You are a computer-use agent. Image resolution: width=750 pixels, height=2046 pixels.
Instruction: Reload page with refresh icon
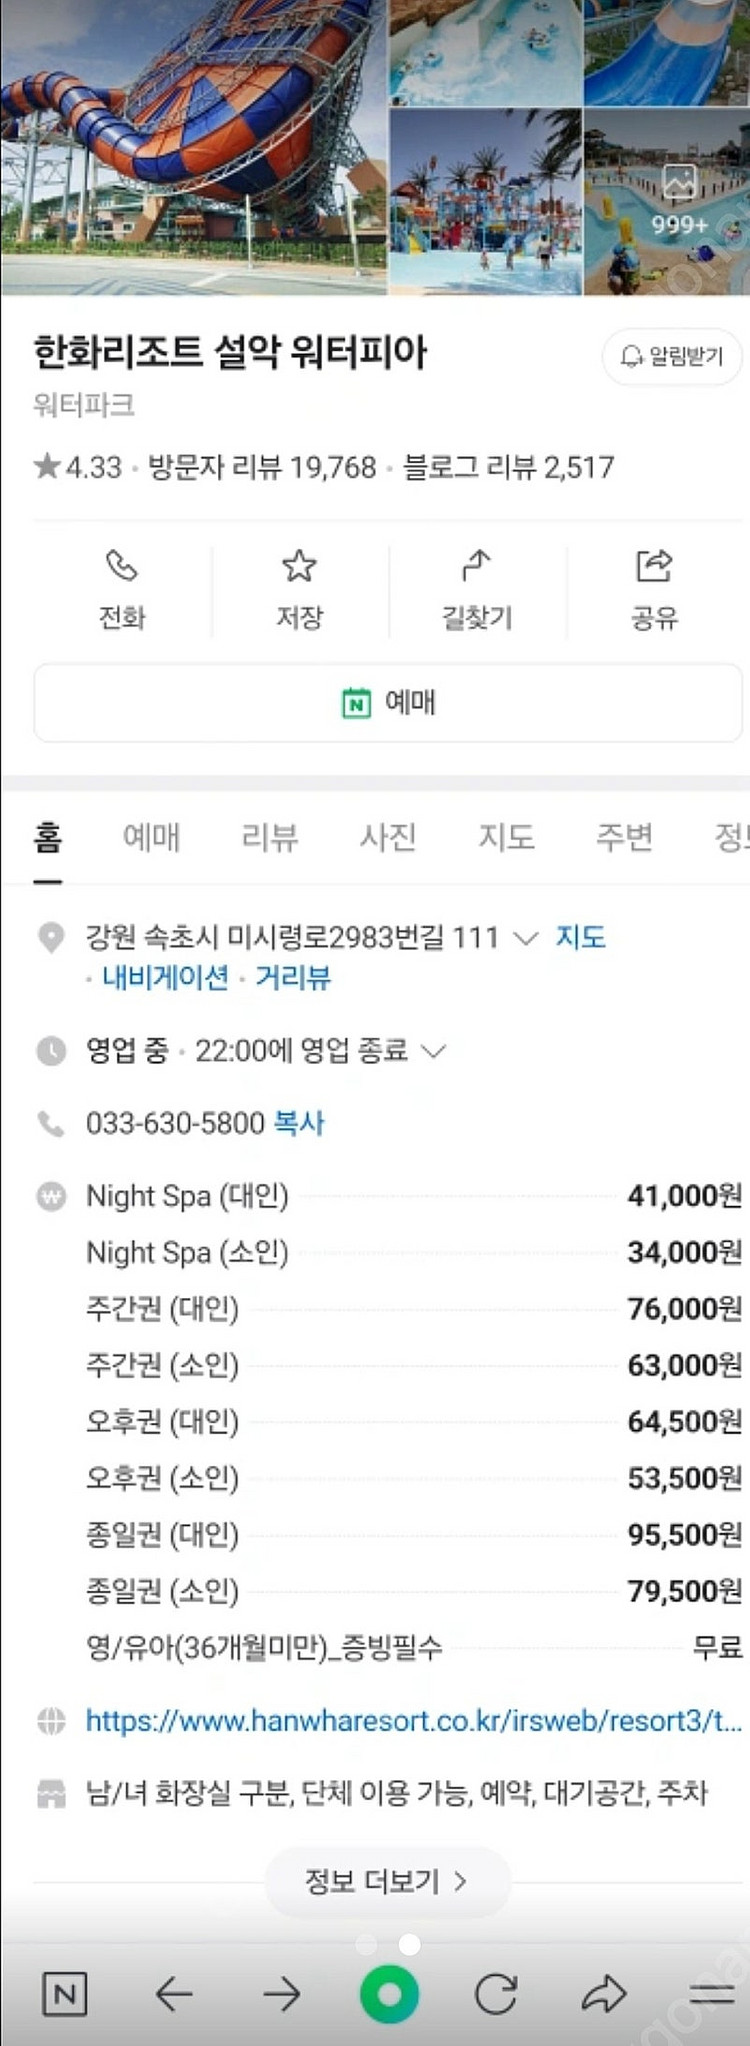(x=496, y=1995)
